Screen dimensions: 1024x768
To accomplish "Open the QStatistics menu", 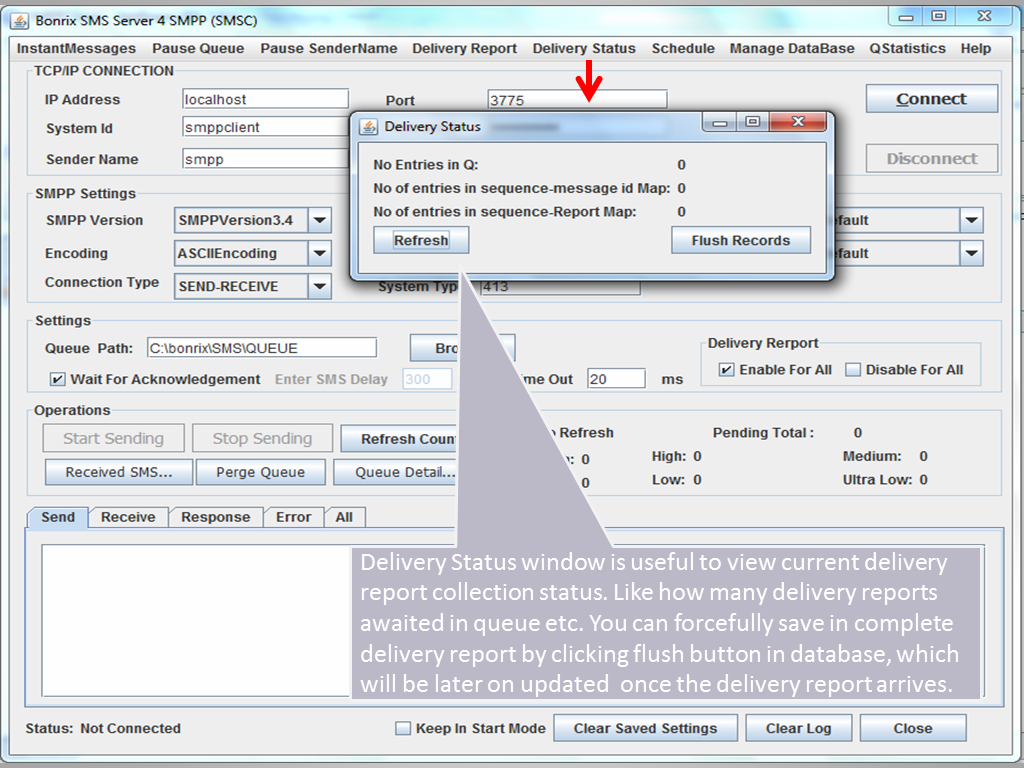I will pyautogui.click(x=907, y=48).
